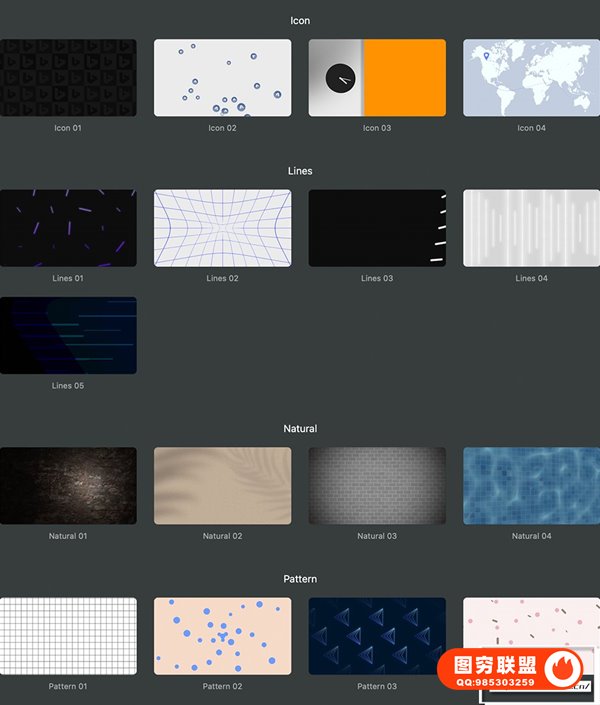
Task: Click the Lines 03 black background thumbnail
Action: tap(377, 228)
